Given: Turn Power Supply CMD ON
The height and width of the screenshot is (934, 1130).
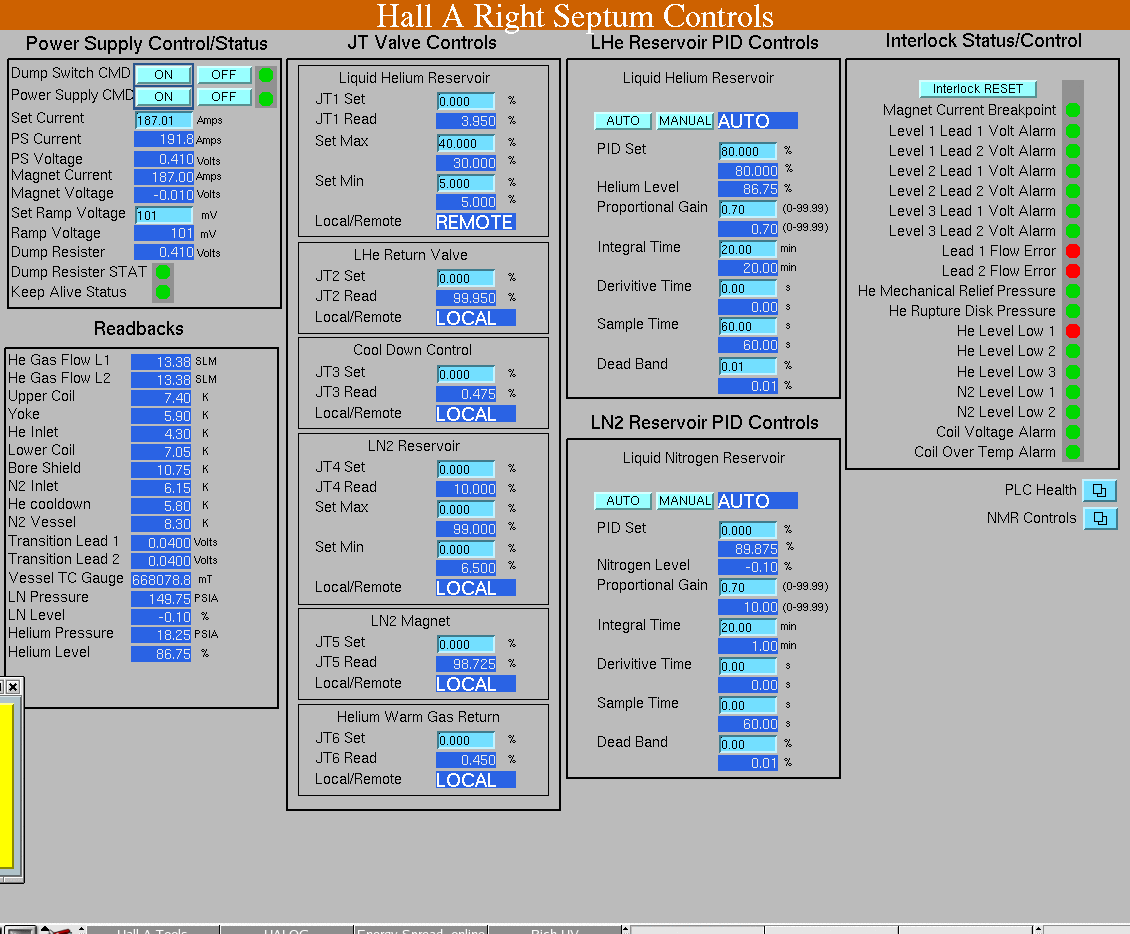Looking at the screenshot, I should [x=164, y=97].
